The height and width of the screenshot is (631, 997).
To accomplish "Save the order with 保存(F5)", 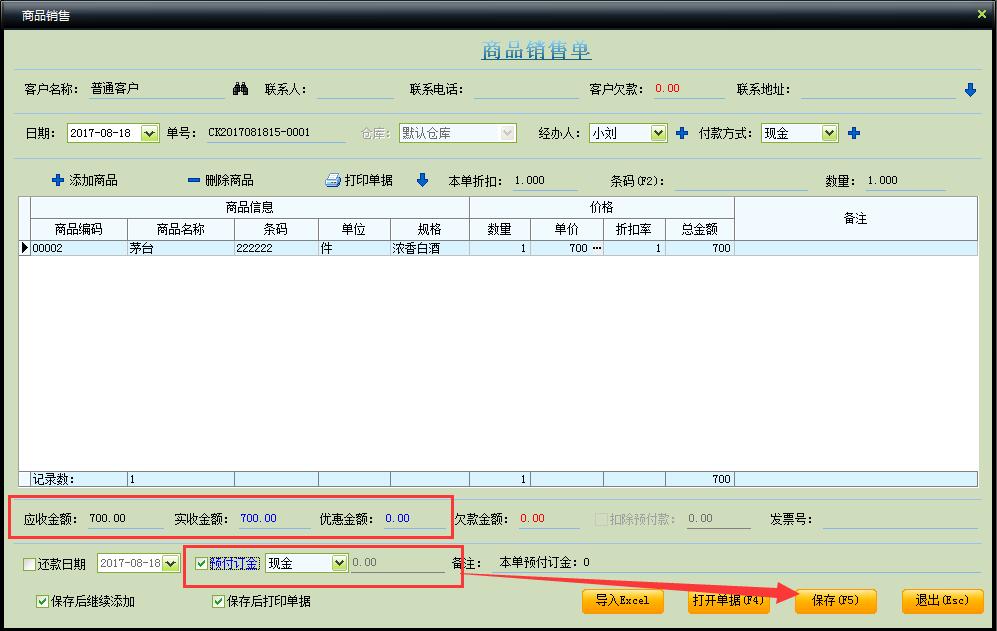I will pyautogui.click(x=835, y=600).
